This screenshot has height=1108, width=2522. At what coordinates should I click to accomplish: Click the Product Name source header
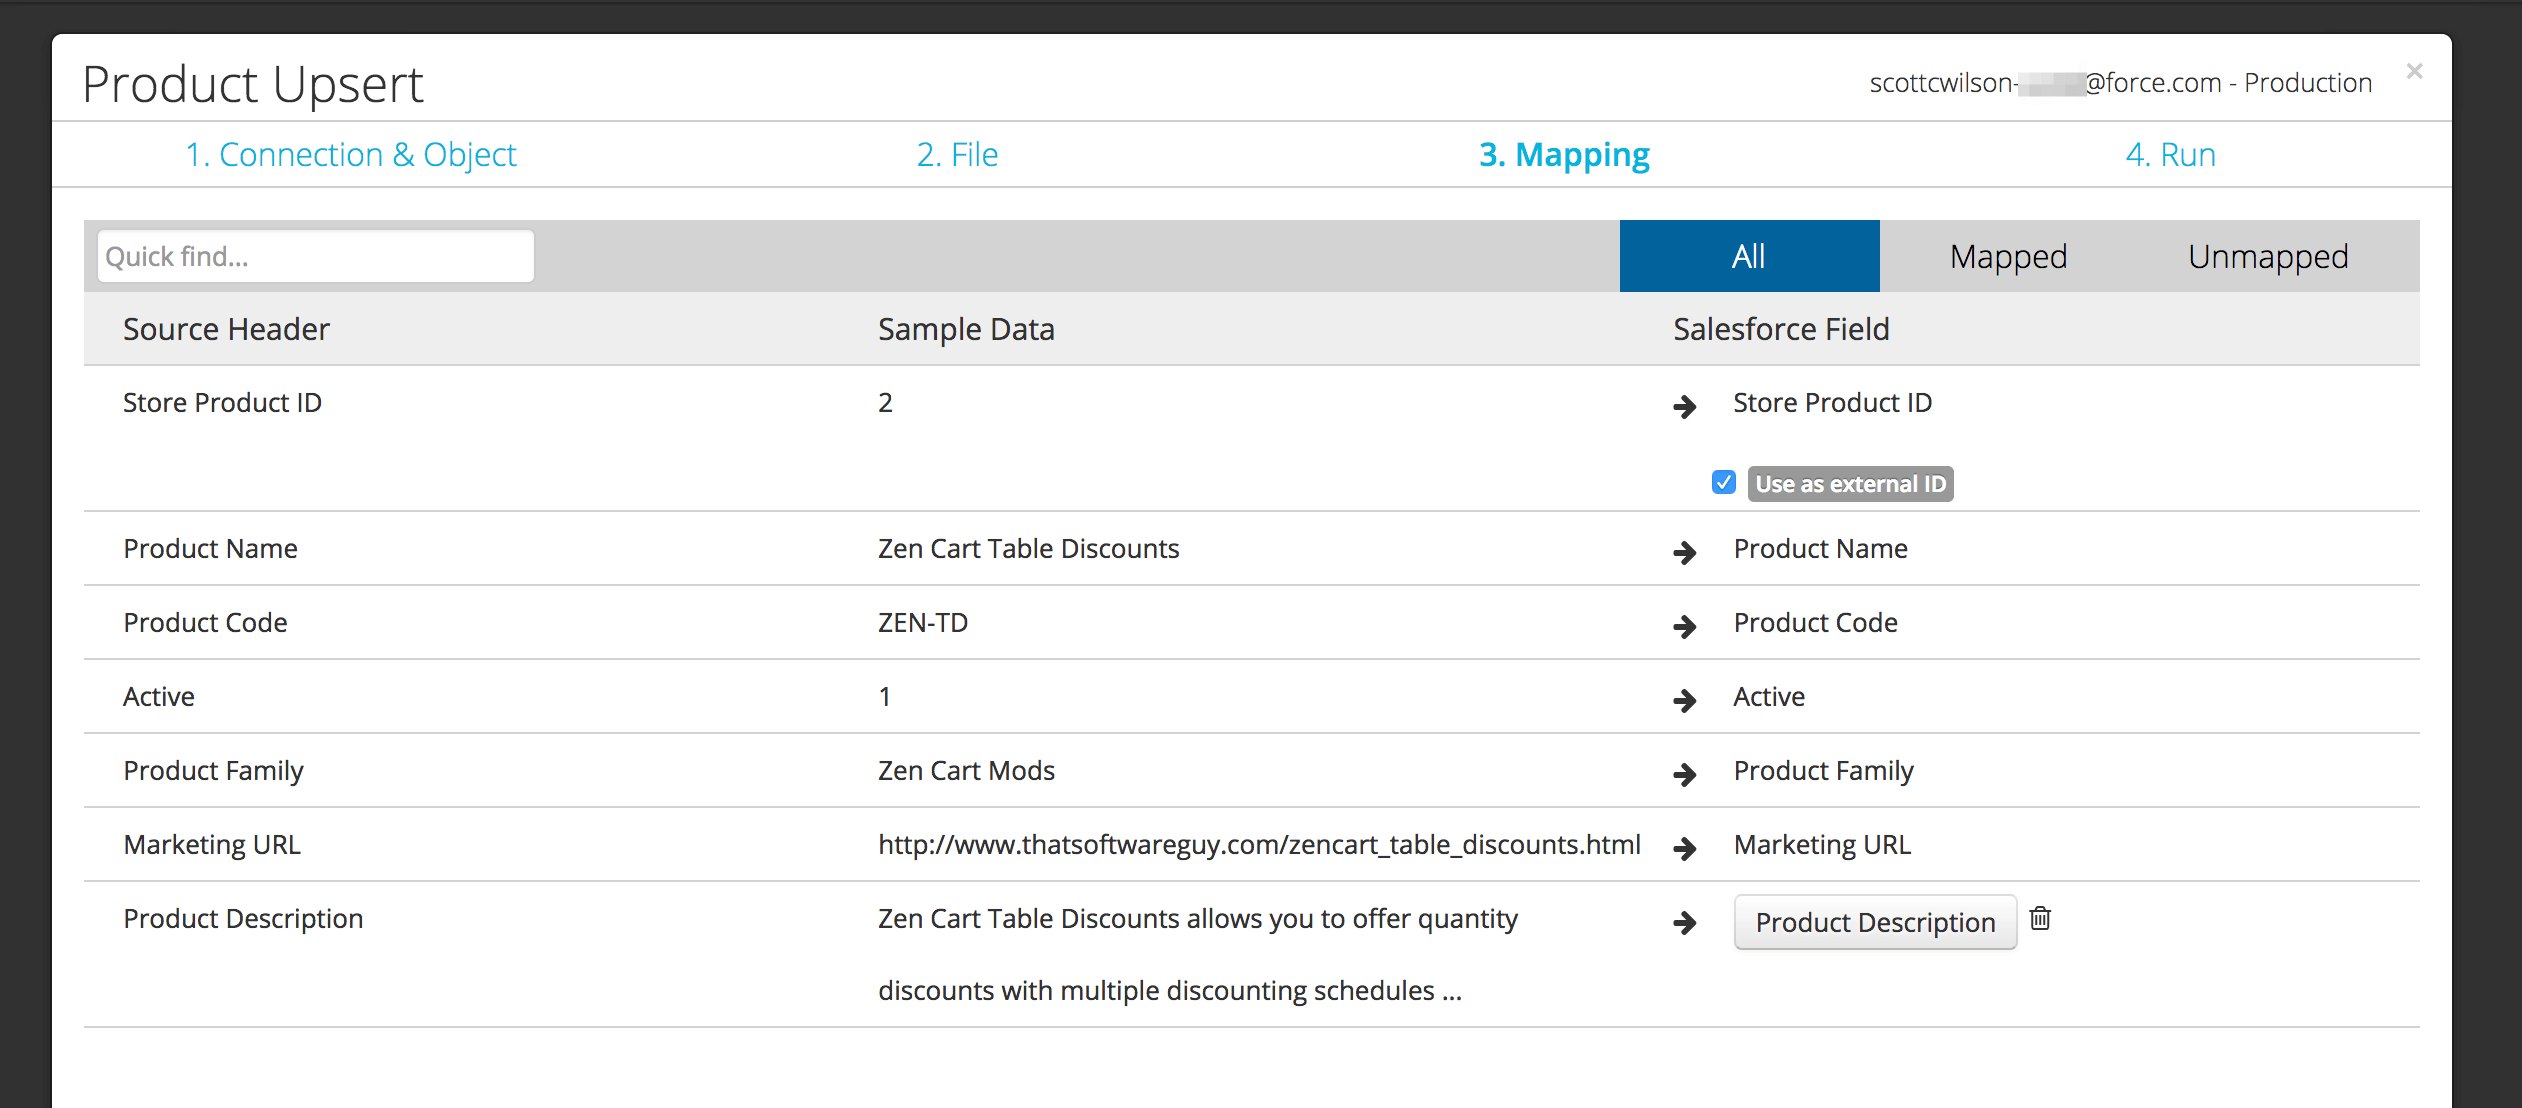210,548
